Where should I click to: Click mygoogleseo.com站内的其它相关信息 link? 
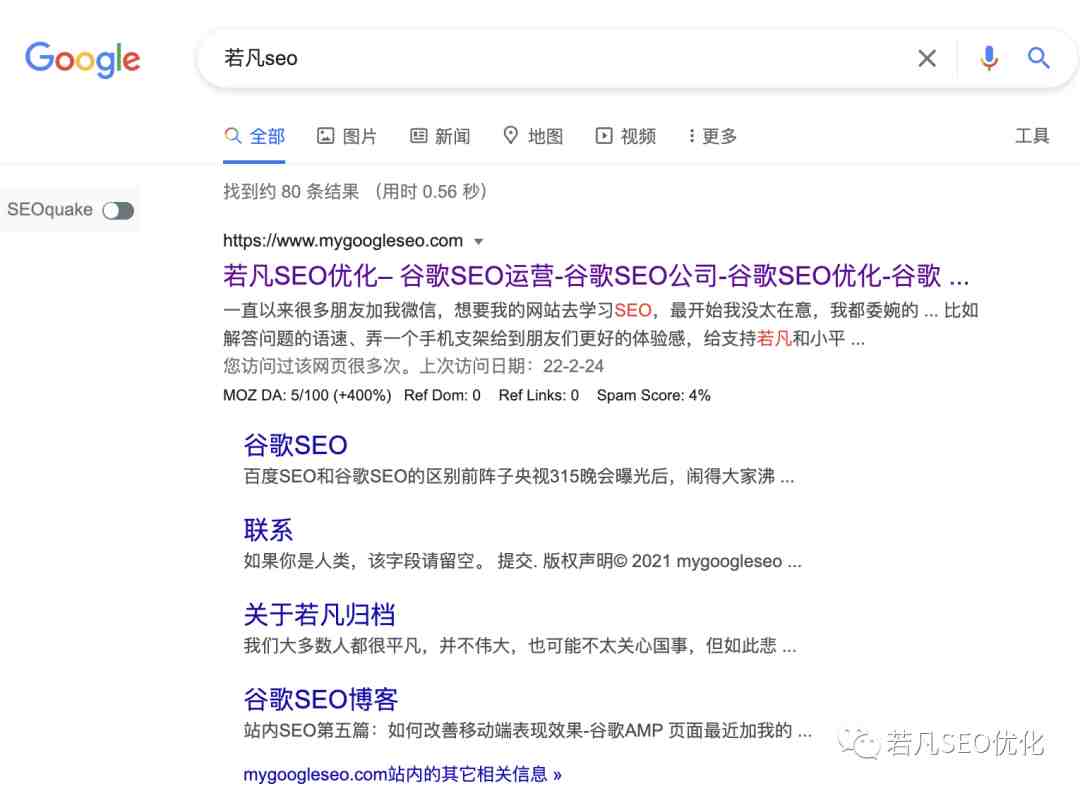[x=403, y=774]
